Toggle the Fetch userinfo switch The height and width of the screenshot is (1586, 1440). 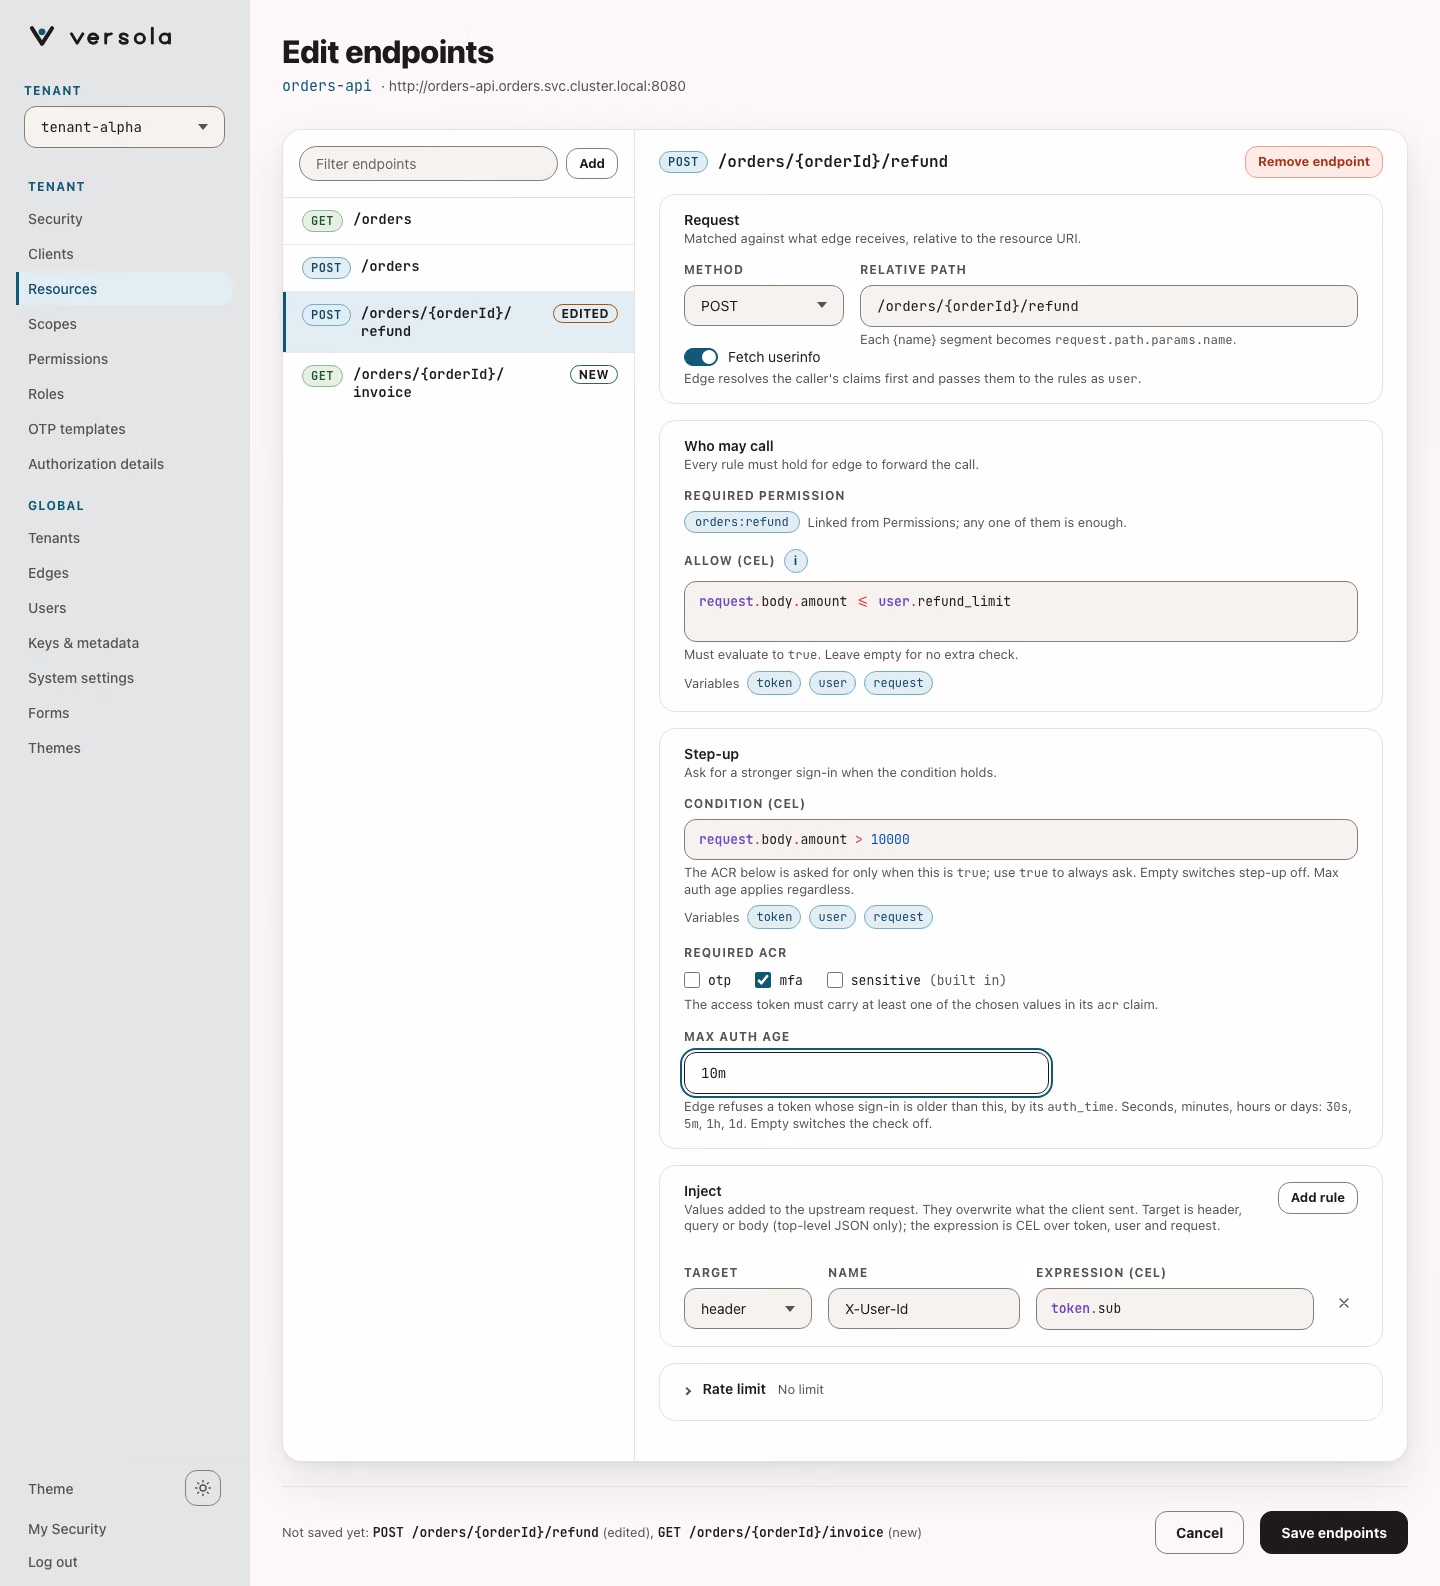(x=701, y=357)
